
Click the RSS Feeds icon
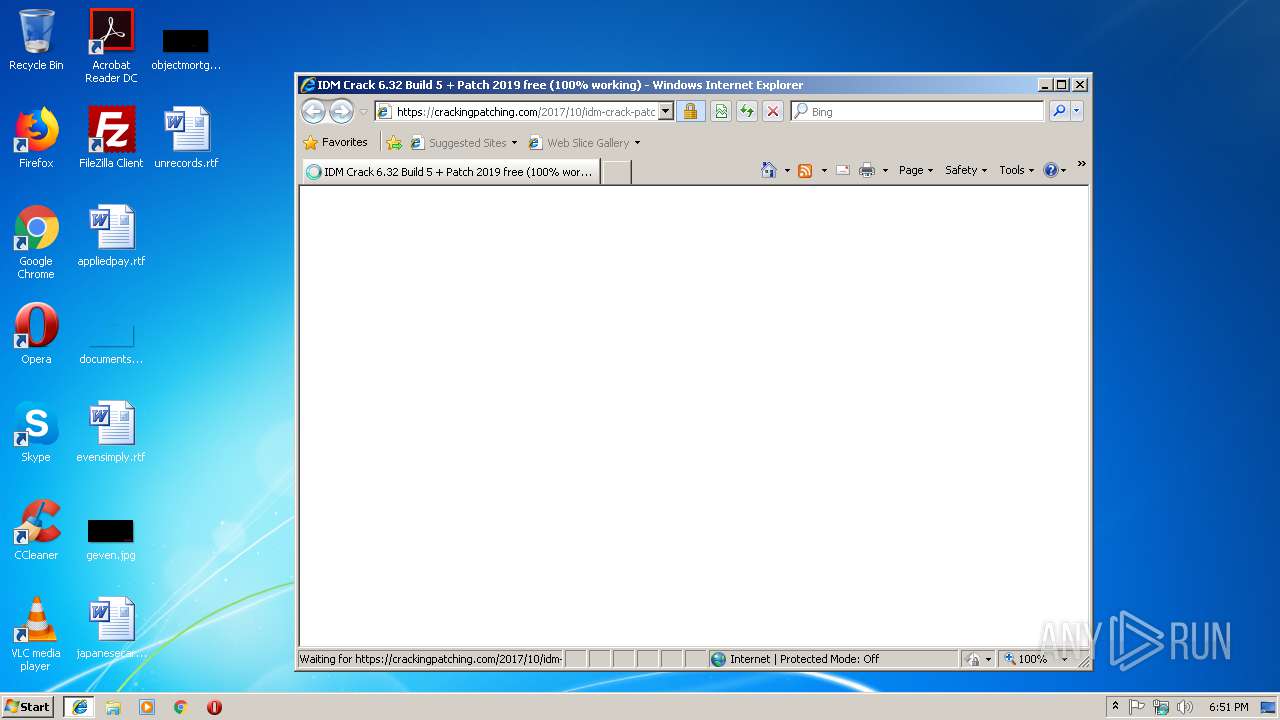click(805, 170)
